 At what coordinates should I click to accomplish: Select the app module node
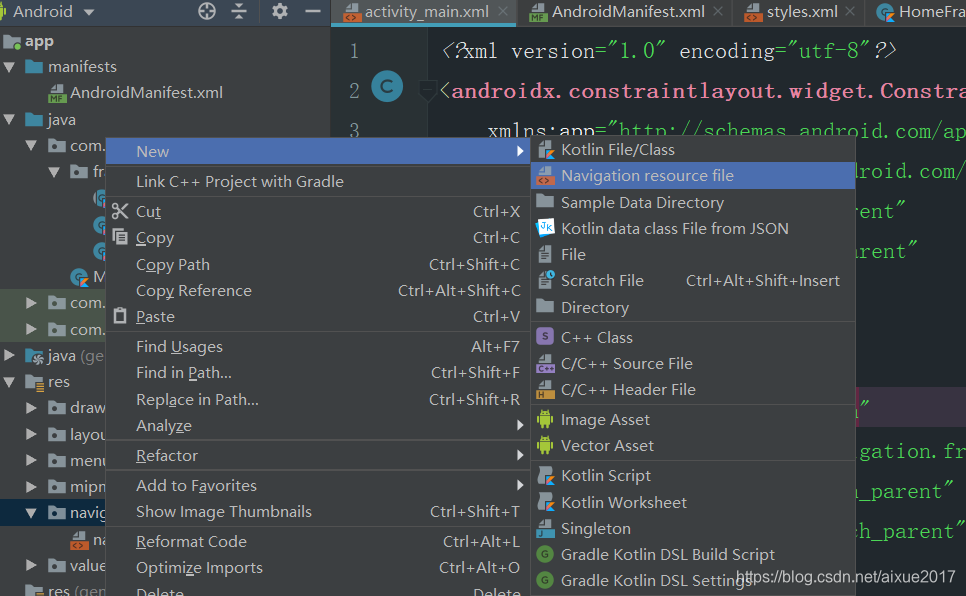click(x=28, y=41)
